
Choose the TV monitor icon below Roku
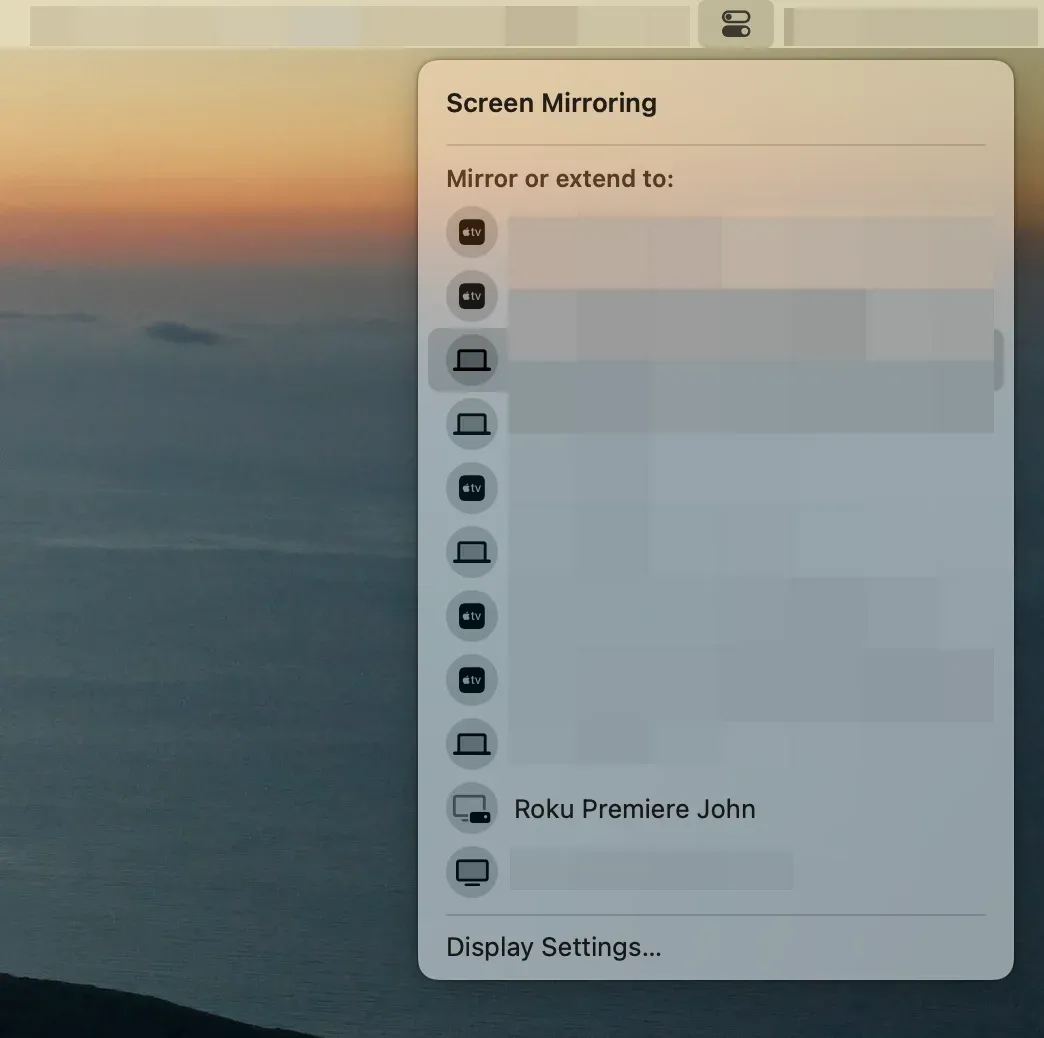click(471, 872)
